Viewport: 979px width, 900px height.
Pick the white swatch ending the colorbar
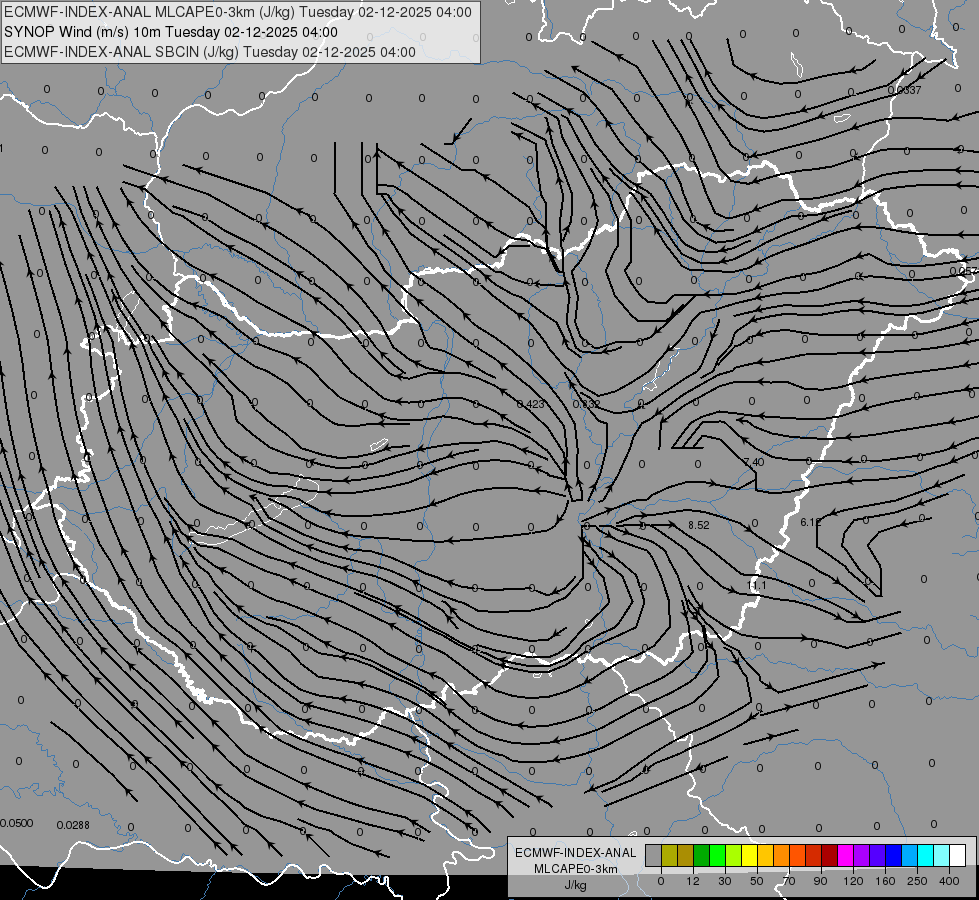(958, 856)
